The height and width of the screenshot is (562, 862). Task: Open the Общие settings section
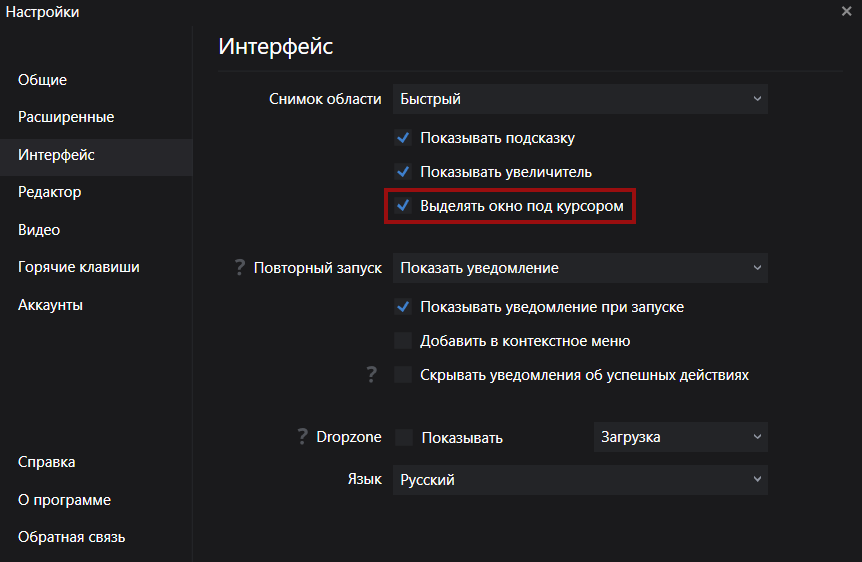pyautogui.click(x=42, y=80)
